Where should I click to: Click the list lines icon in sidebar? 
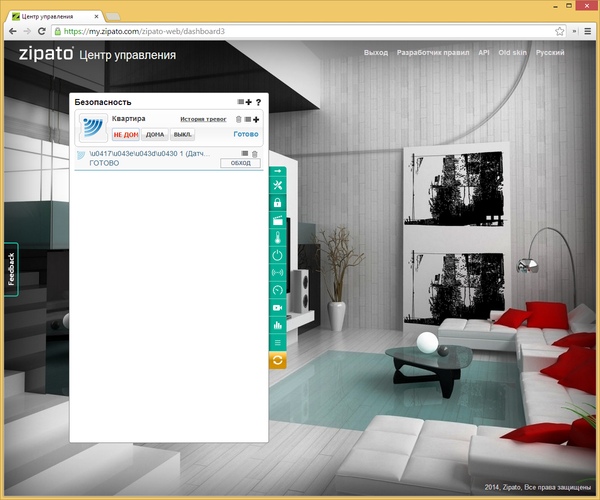pyautogui.click(x=278, y=343)
